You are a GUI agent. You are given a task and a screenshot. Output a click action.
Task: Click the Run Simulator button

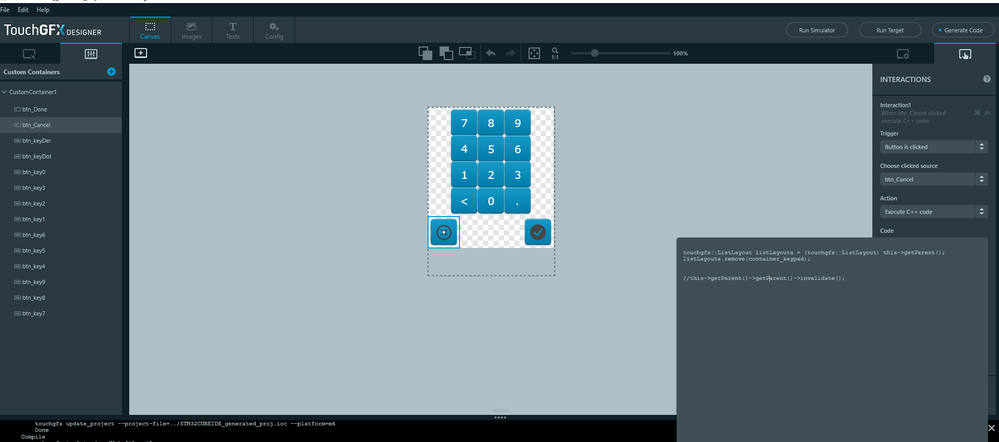(817, 30)
